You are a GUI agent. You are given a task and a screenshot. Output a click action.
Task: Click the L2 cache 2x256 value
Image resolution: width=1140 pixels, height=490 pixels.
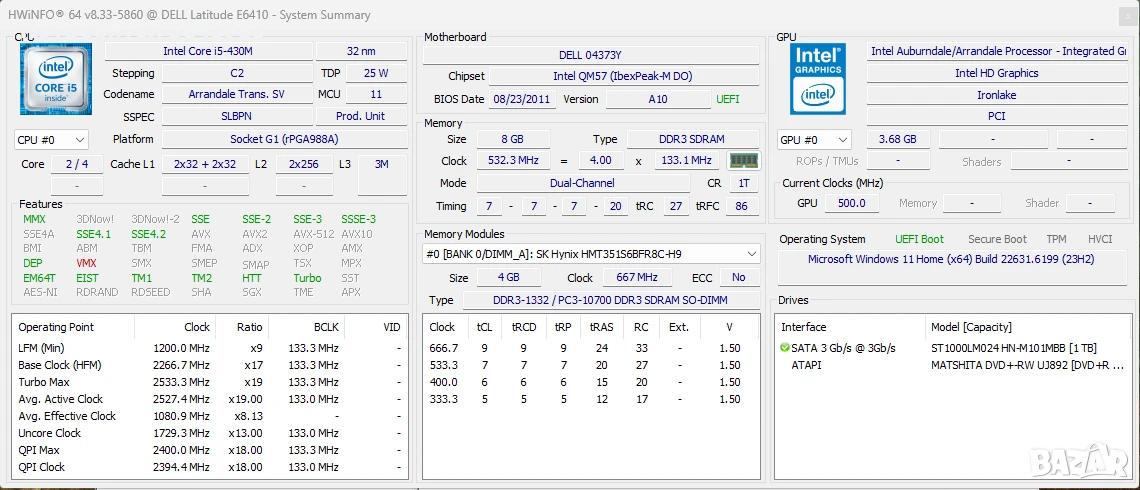coord(303,164)
